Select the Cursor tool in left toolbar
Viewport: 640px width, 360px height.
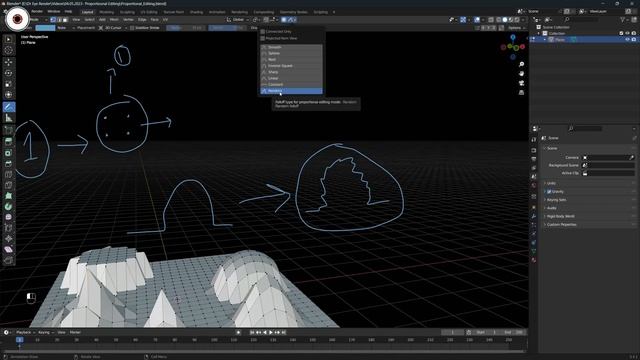click(9, 51)
